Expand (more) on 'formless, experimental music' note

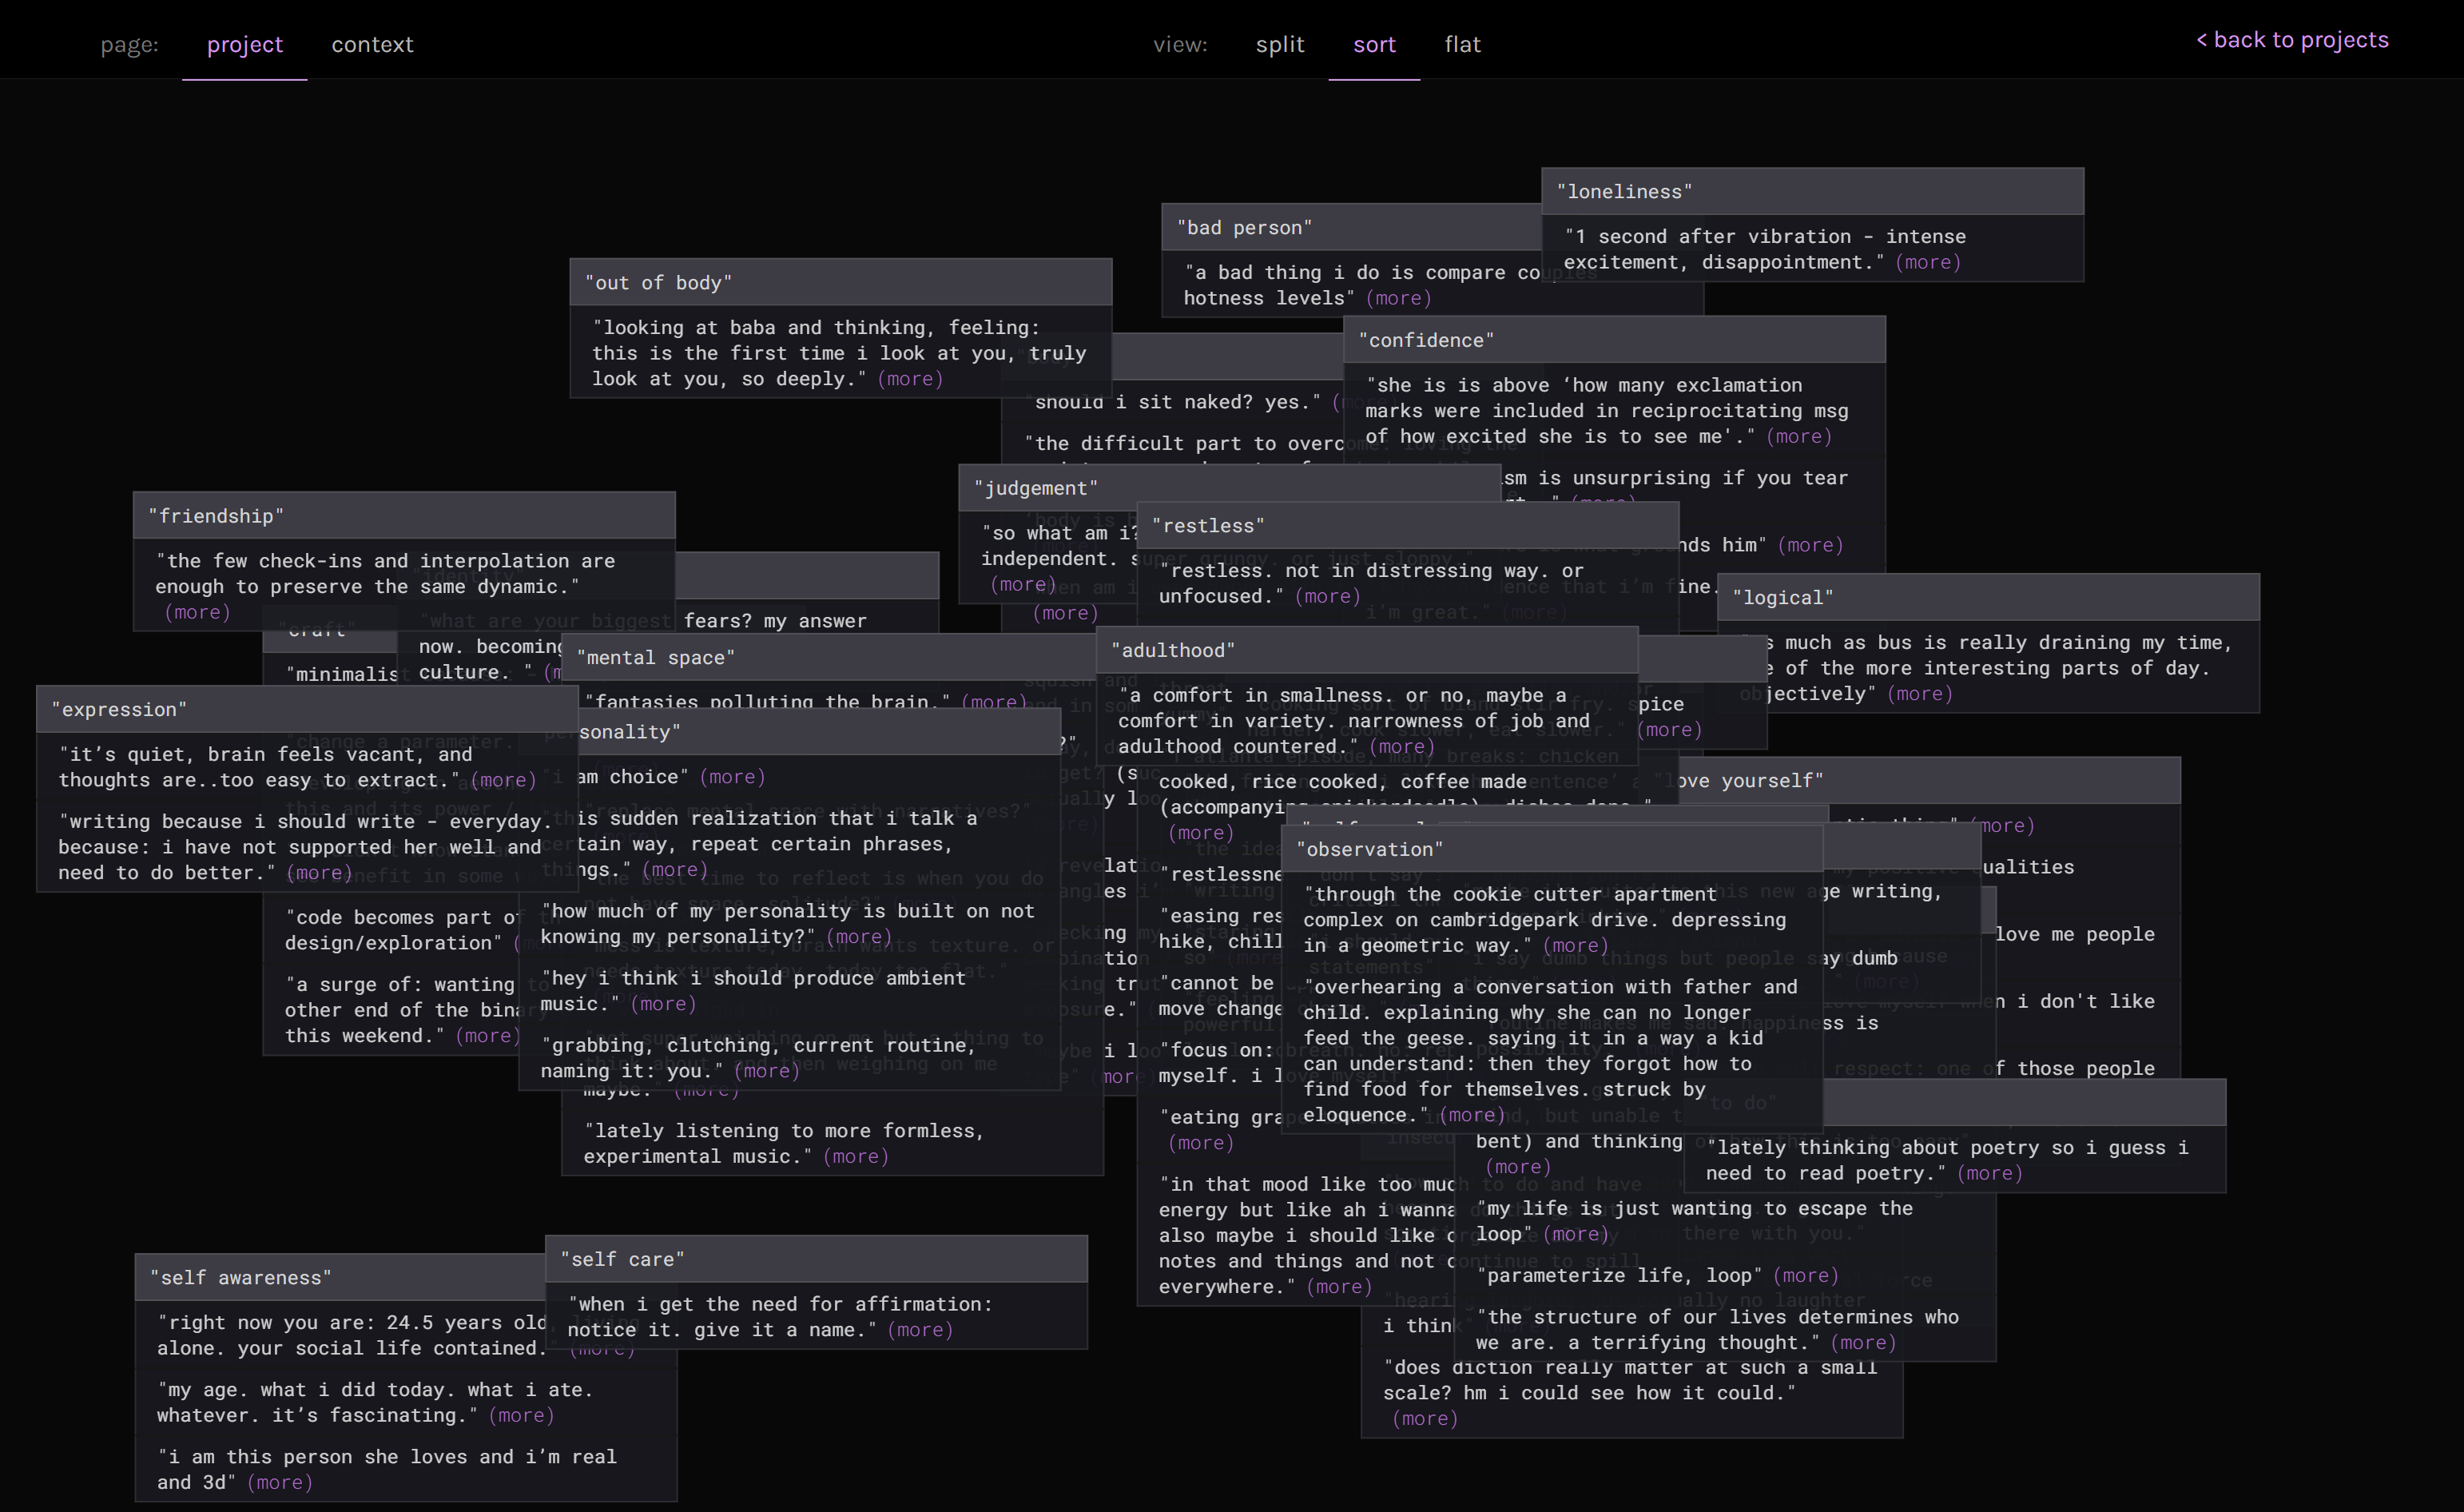click(856, 1156)
